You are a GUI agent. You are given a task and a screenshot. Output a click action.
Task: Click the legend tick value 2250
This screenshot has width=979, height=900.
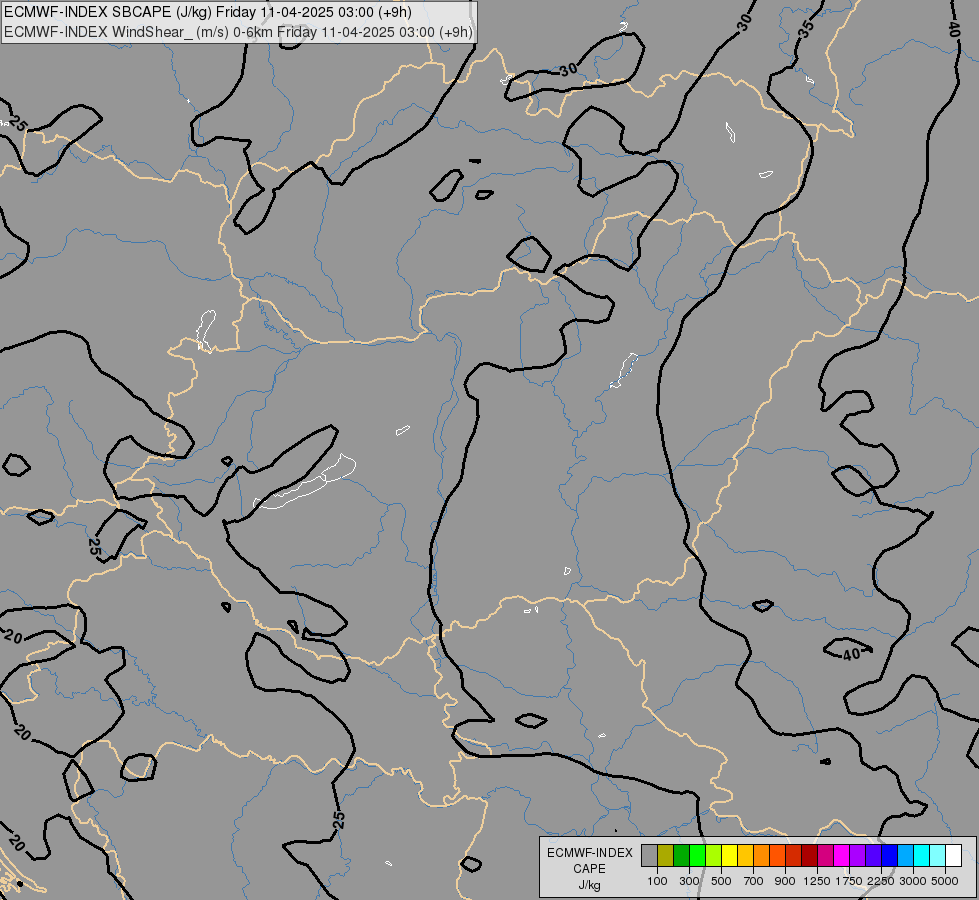880,881
